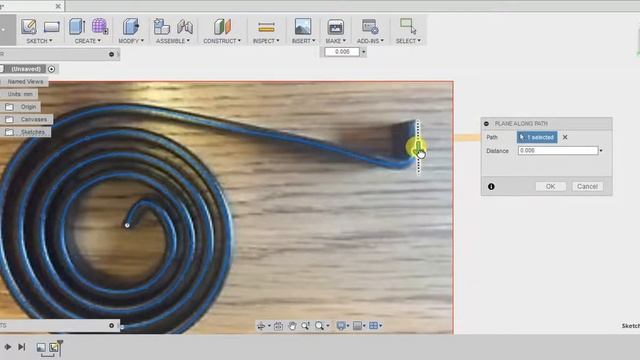Image resolution: width=640 pixels, height=360 pixels.
Task: Click the Inspect measure icon
Action: pyautogui.click(x=266, y=27)
